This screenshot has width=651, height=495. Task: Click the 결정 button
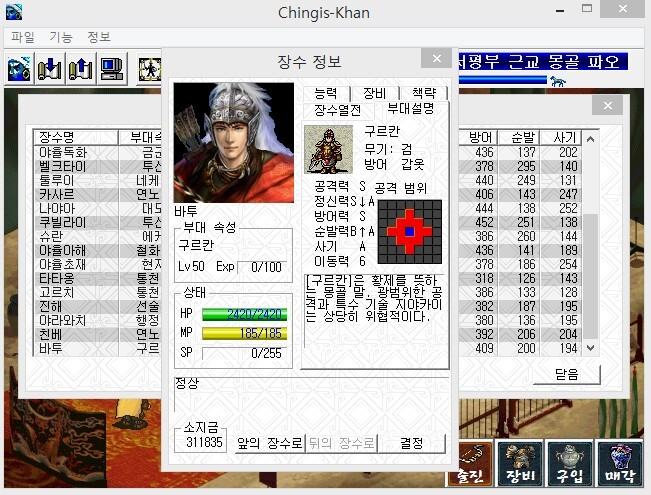tap(411, 444)
